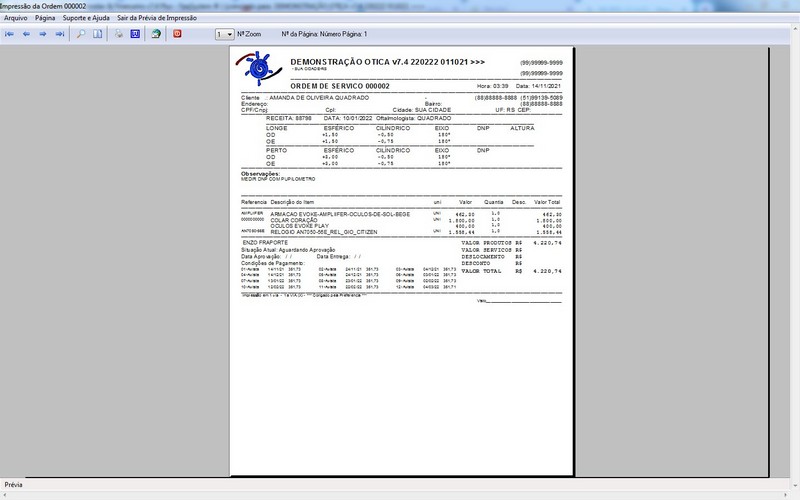Jump to the last page arrow icon
Image resolution: width=800 pixels, height=500 pixels.
[60, 34]
